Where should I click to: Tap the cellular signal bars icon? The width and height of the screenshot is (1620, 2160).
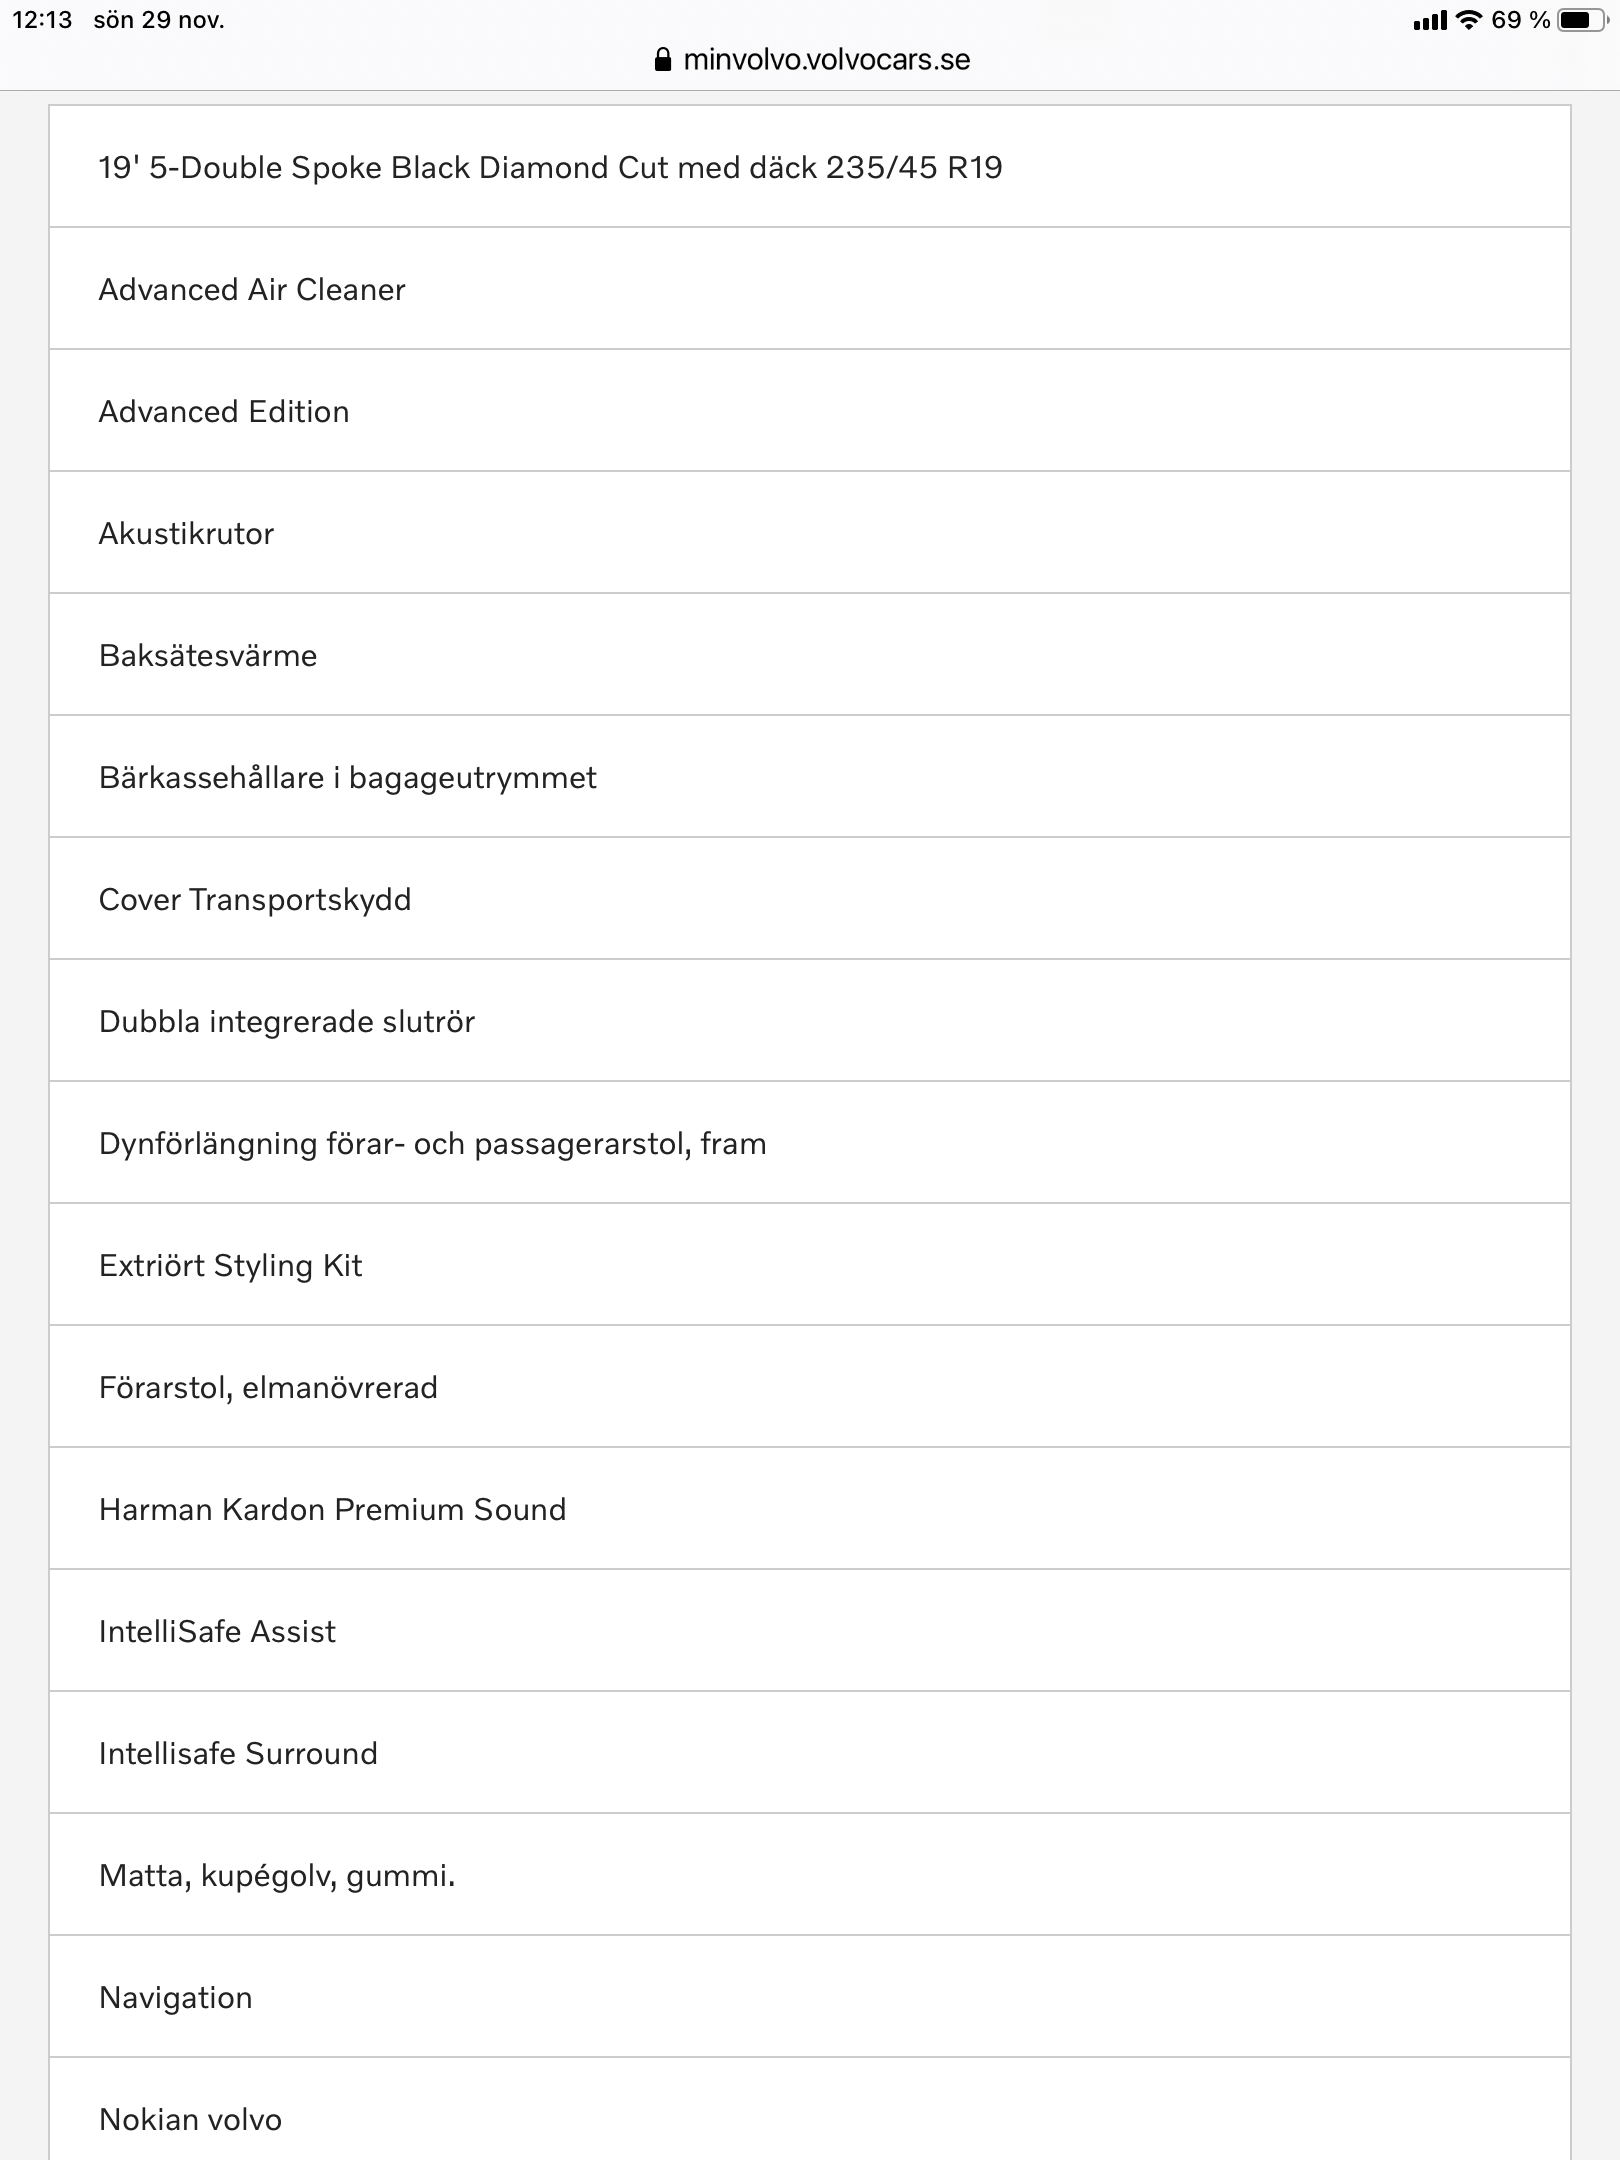(1430, 21)
